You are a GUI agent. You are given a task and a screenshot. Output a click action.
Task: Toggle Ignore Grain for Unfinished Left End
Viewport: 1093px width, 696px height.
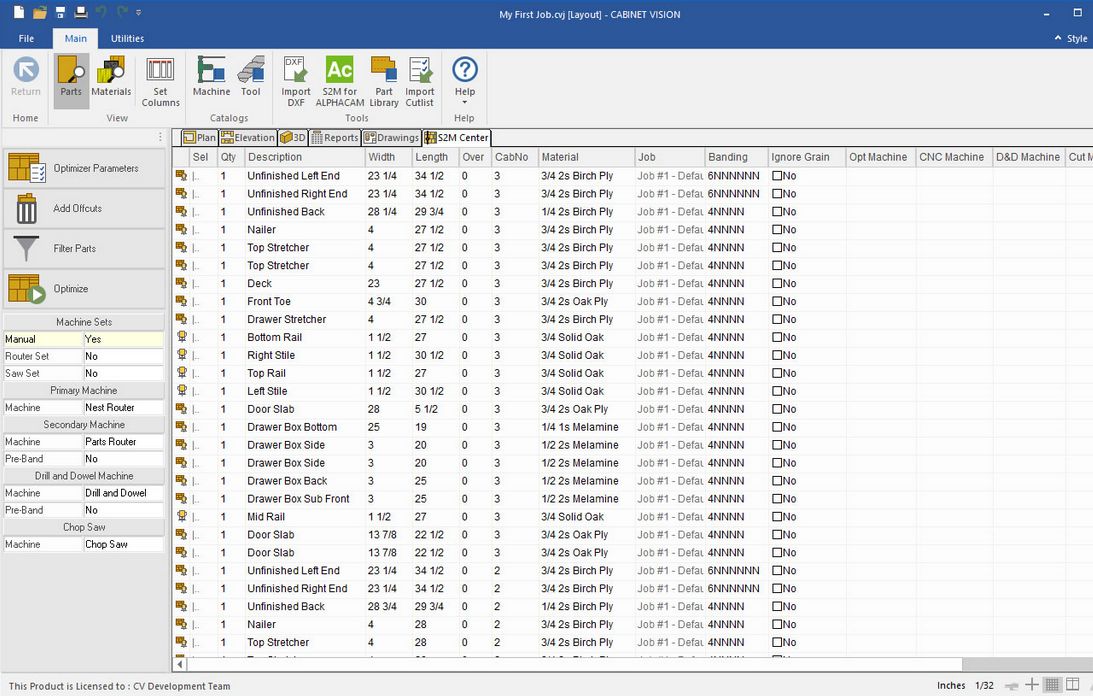[777, 176]
